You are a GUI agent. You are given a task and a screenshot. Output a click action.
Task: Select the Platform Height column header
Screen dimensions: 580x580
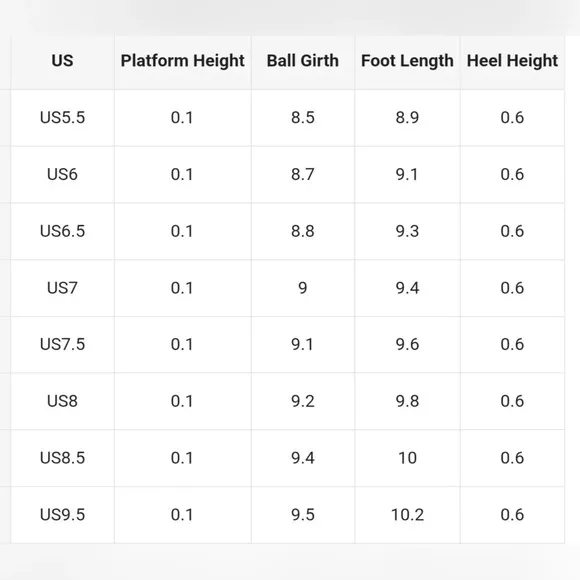point(183,61)
